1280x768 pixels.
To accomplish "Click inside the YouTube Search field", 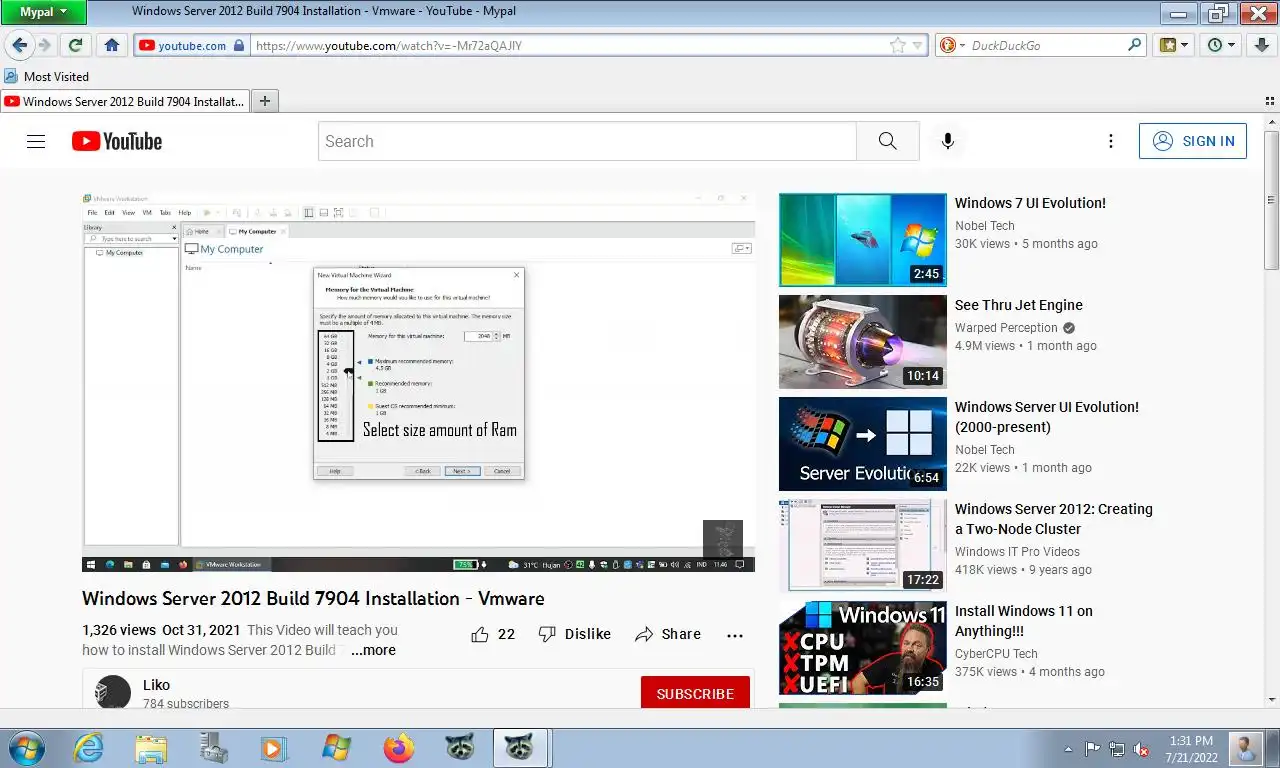I will click(588, 141).
